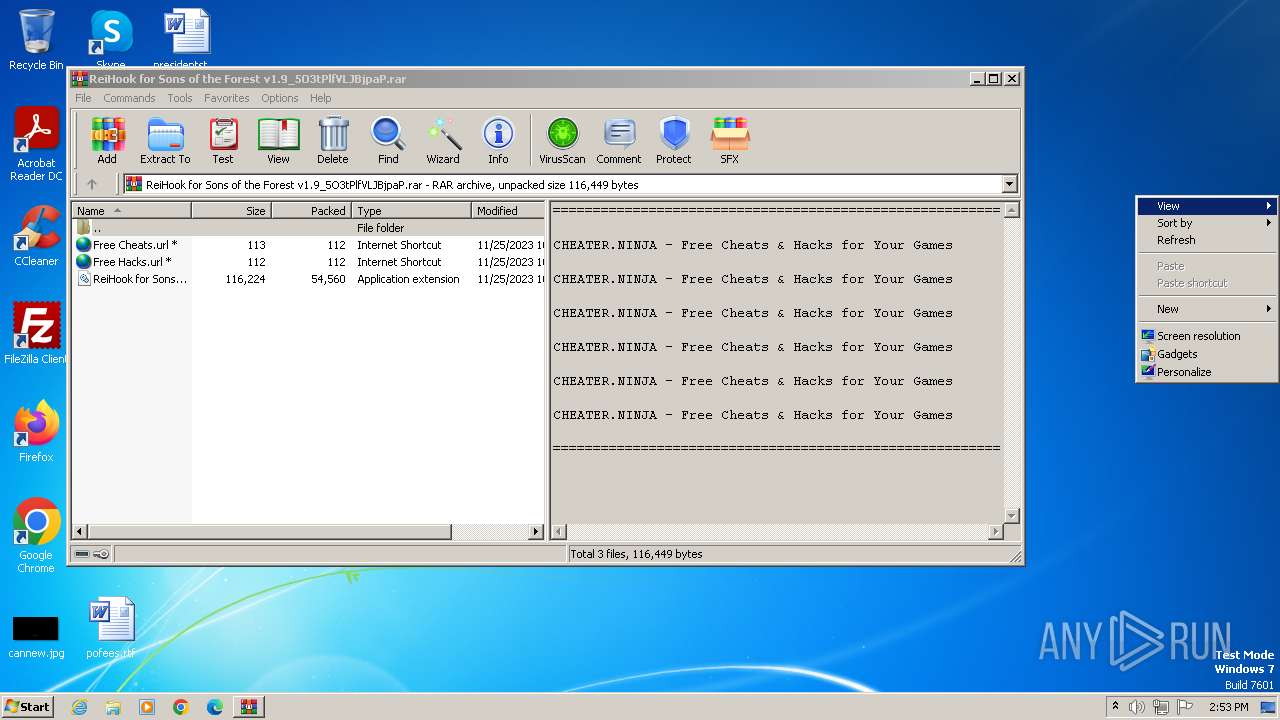The width and height of the screenshot is (1280, 720).
Task: Open the View file tool
Action: click(278, 140)
